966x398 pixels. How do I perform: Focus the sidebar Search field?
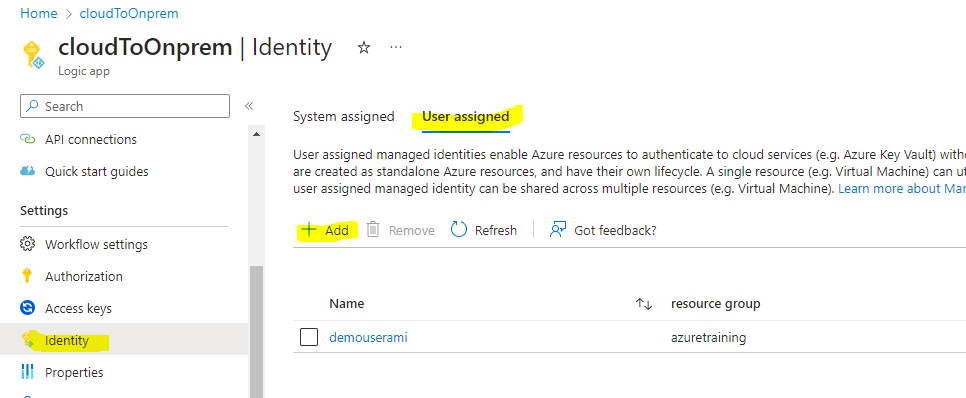tap(125, 106)
